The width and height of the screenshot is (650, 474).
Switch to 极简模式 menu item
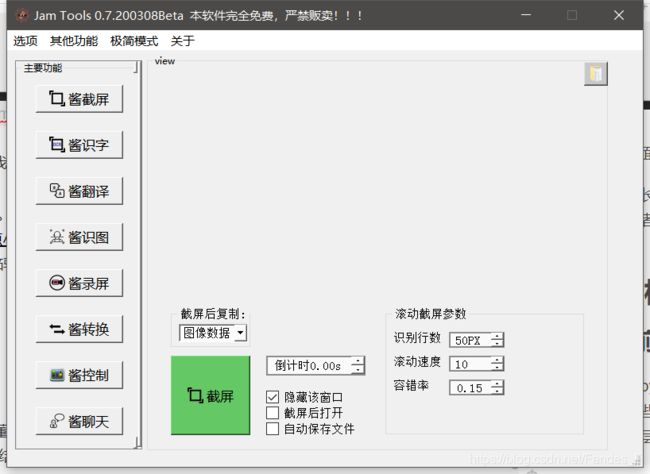(x=134, y=41)
